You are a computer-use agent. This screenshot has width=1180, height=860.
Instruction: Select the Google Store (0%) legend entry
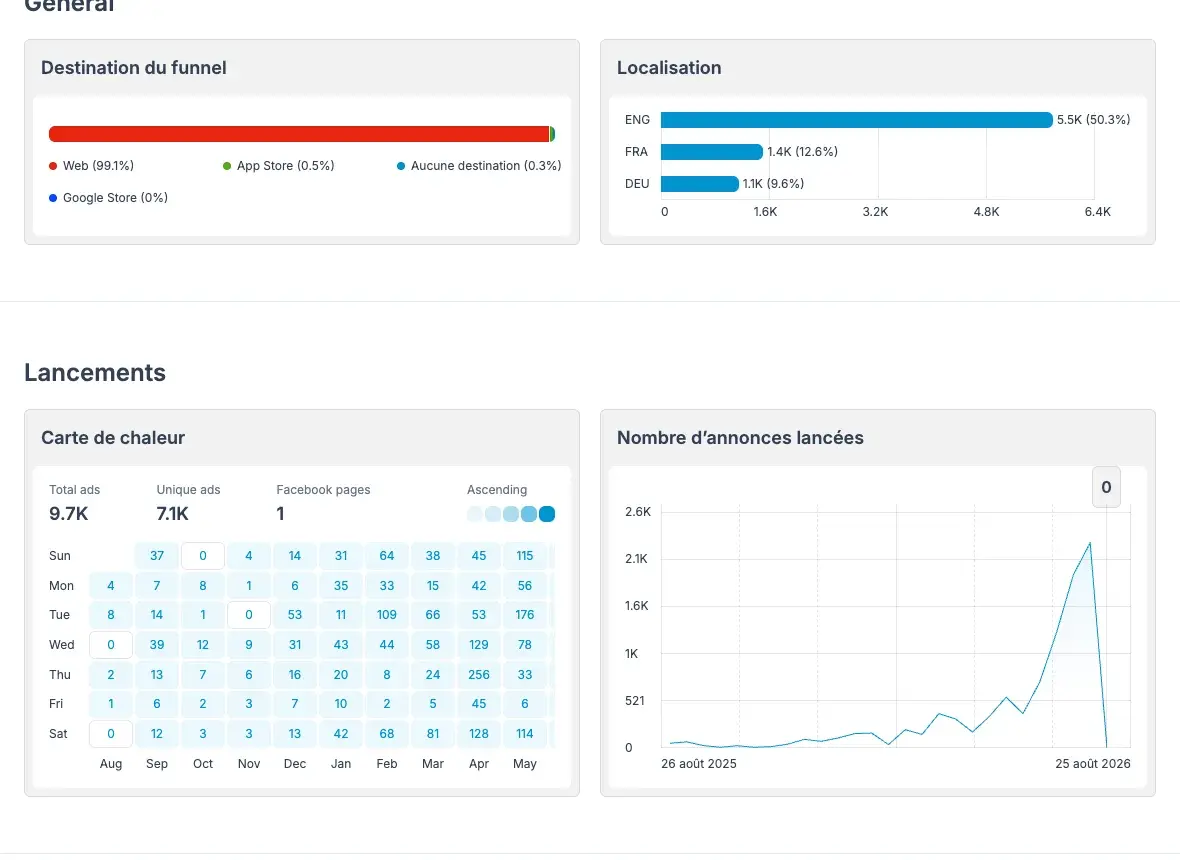(x=108, y=198)
